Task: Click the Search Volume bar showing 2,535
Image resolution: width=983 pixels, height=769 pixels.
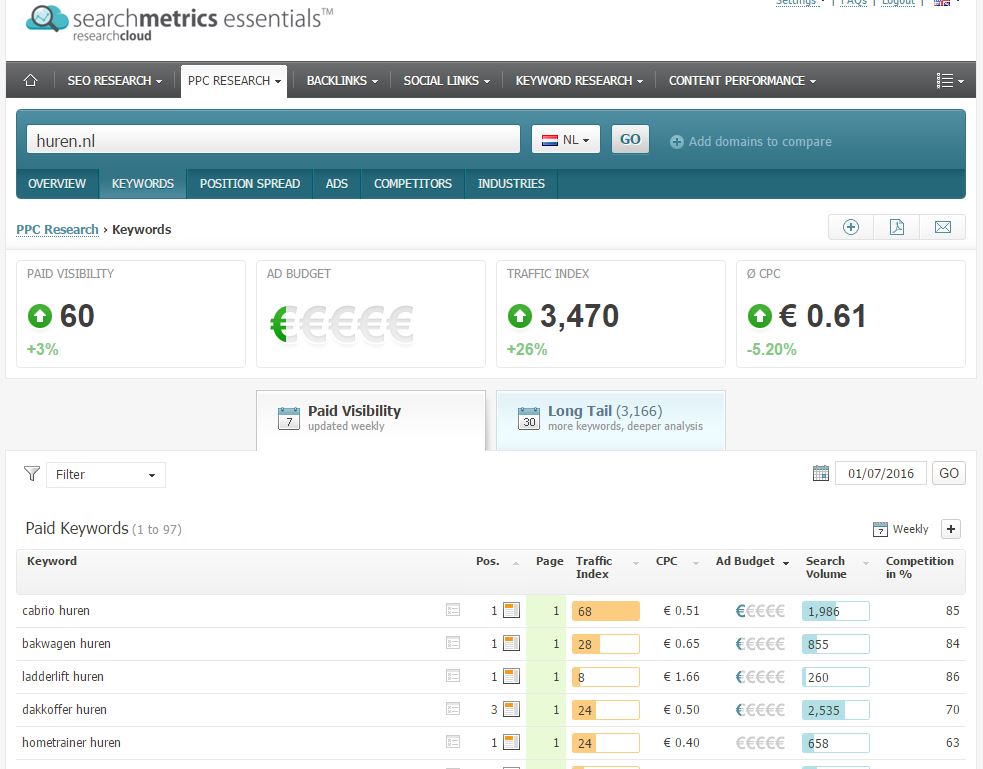Action: 836,710
